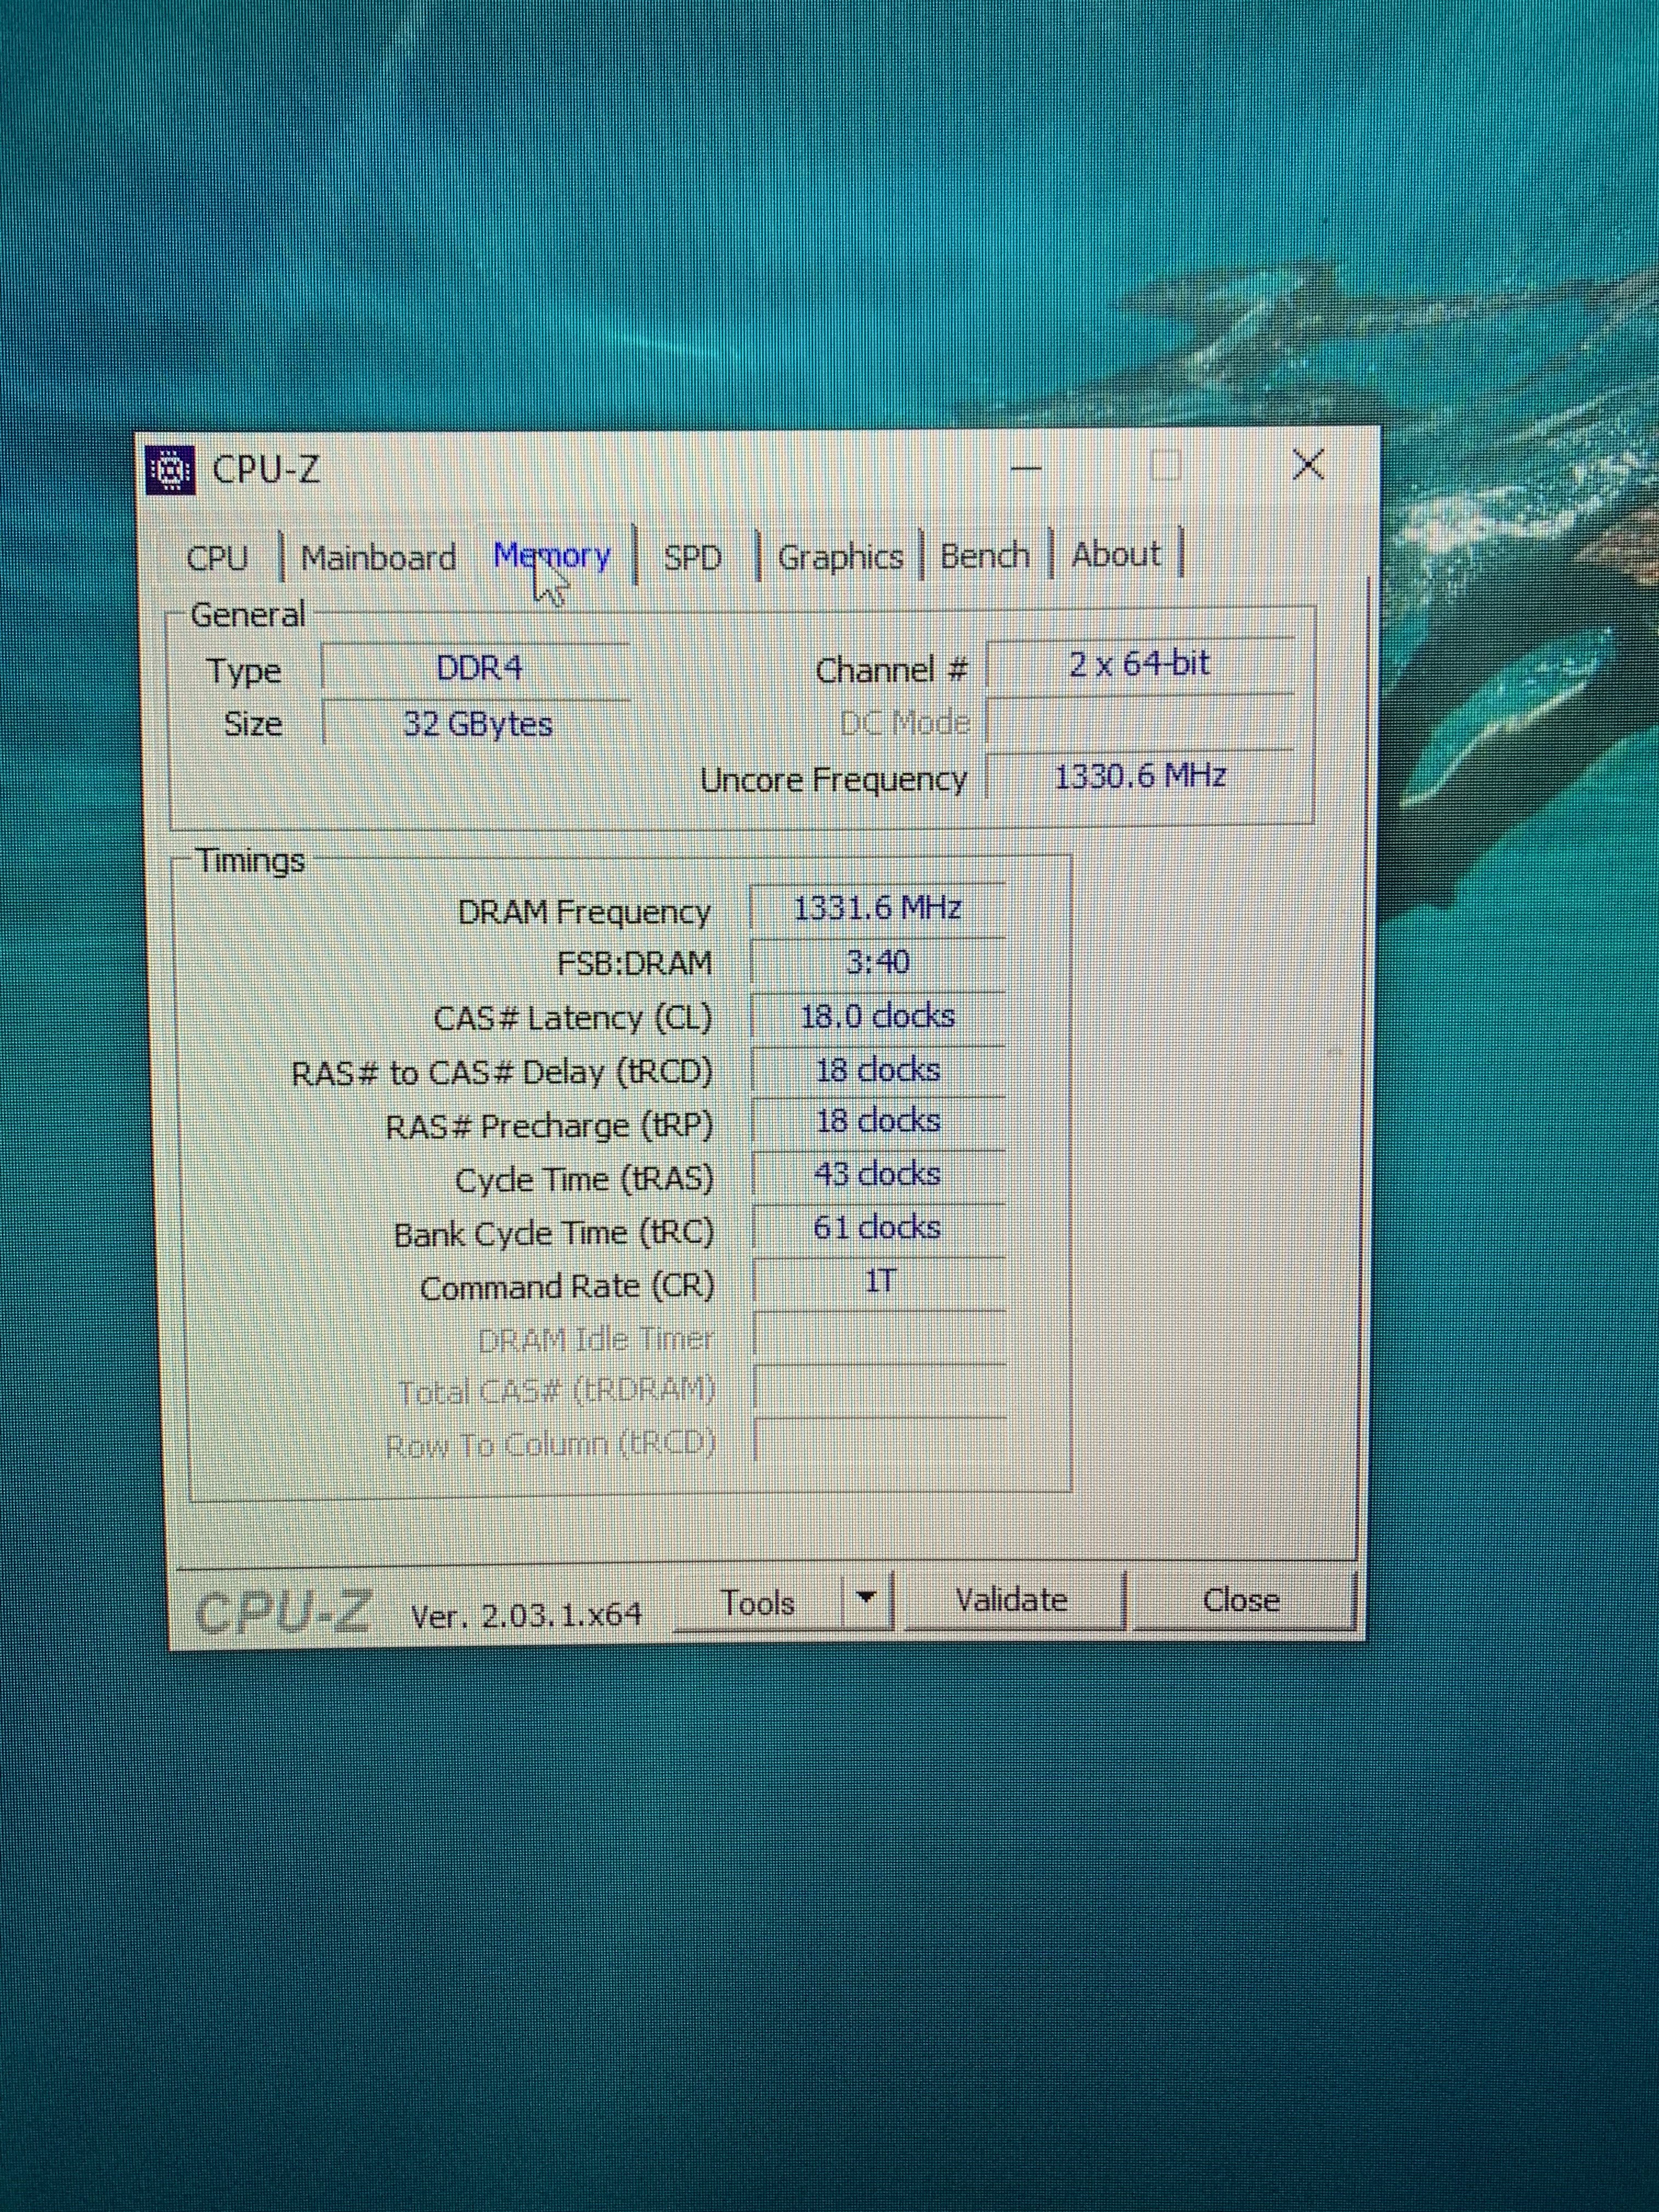Expand the Tools dropdown arrow

[x=867, y=1599]
